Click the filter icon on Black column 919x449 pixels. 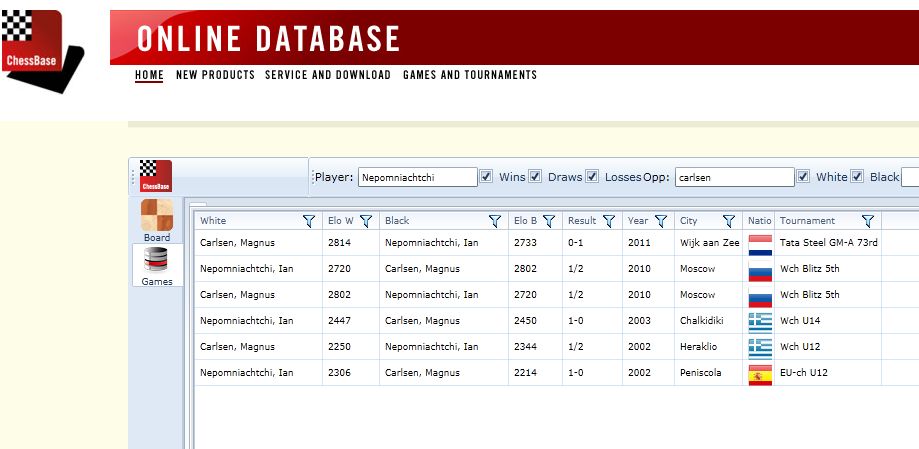click(x=494, y=221)
